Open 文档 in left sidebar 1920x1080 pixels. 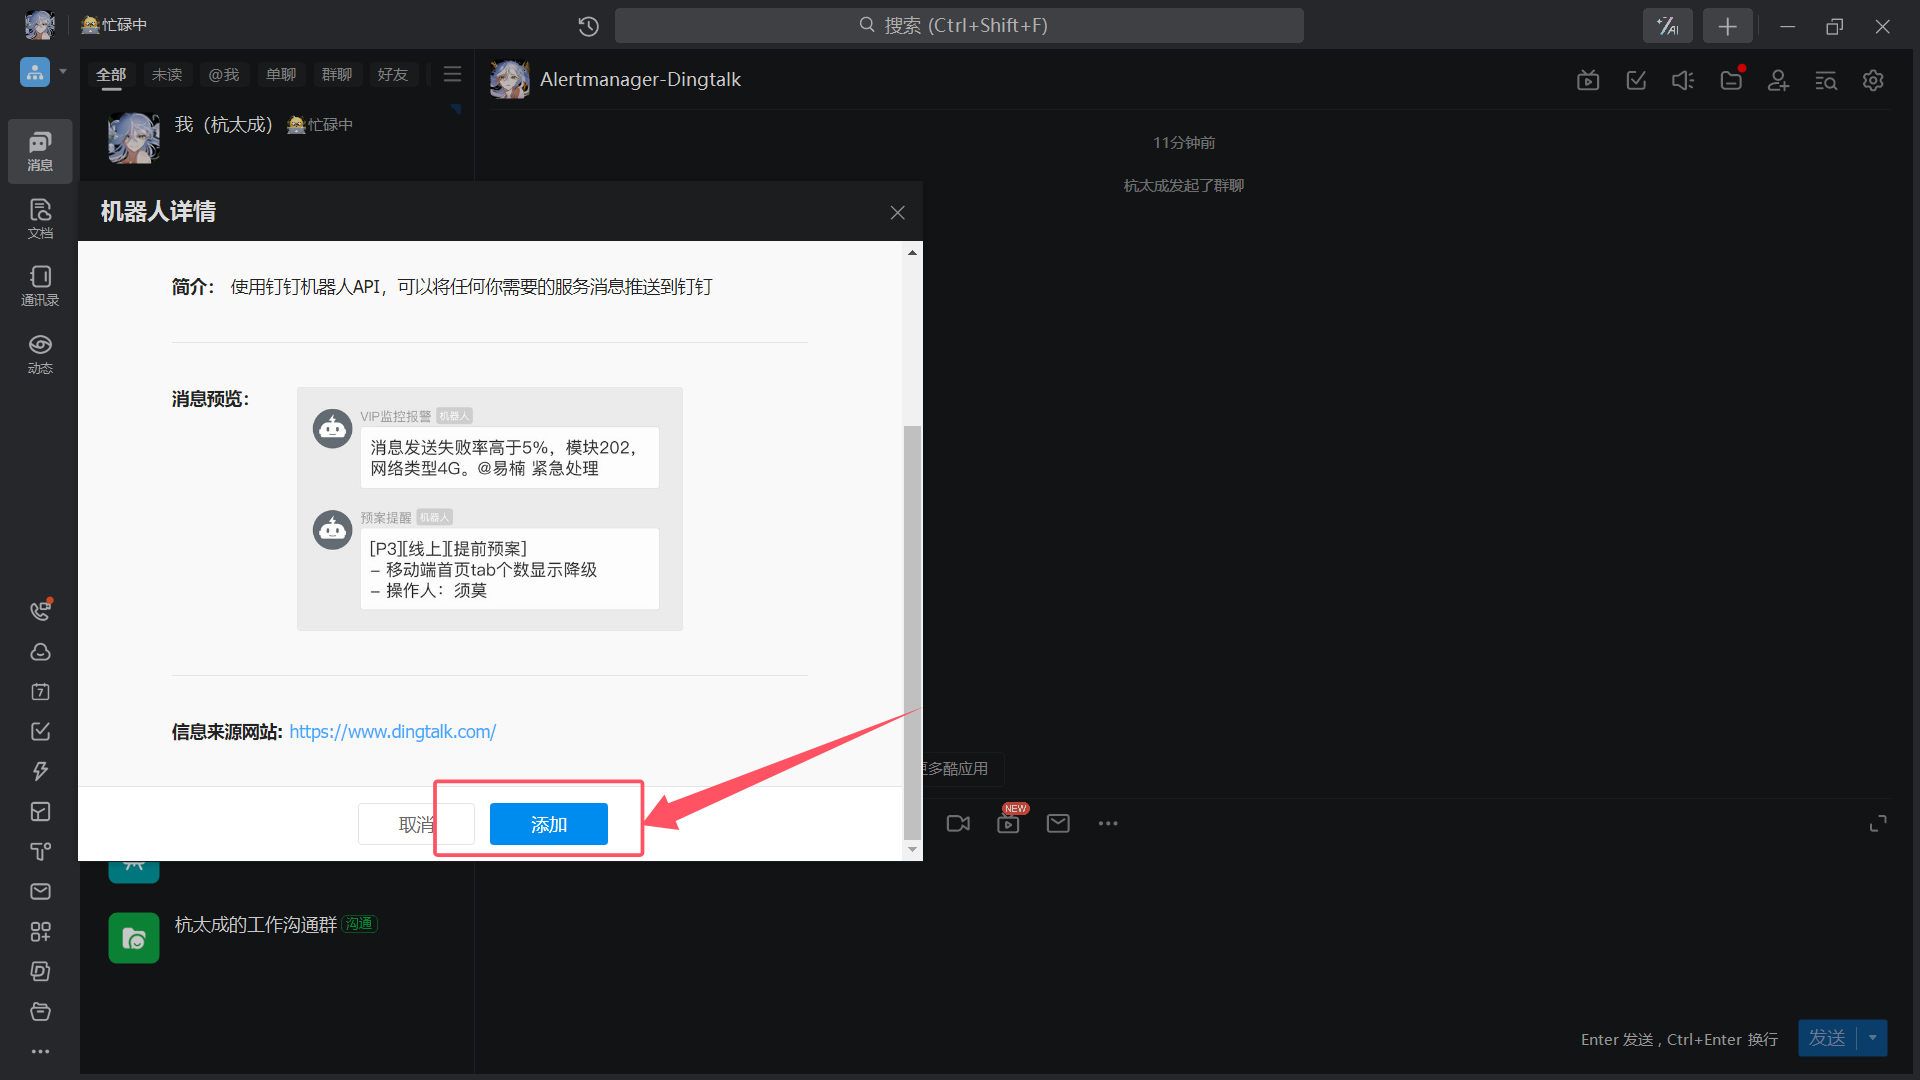[x=40, y=218]
